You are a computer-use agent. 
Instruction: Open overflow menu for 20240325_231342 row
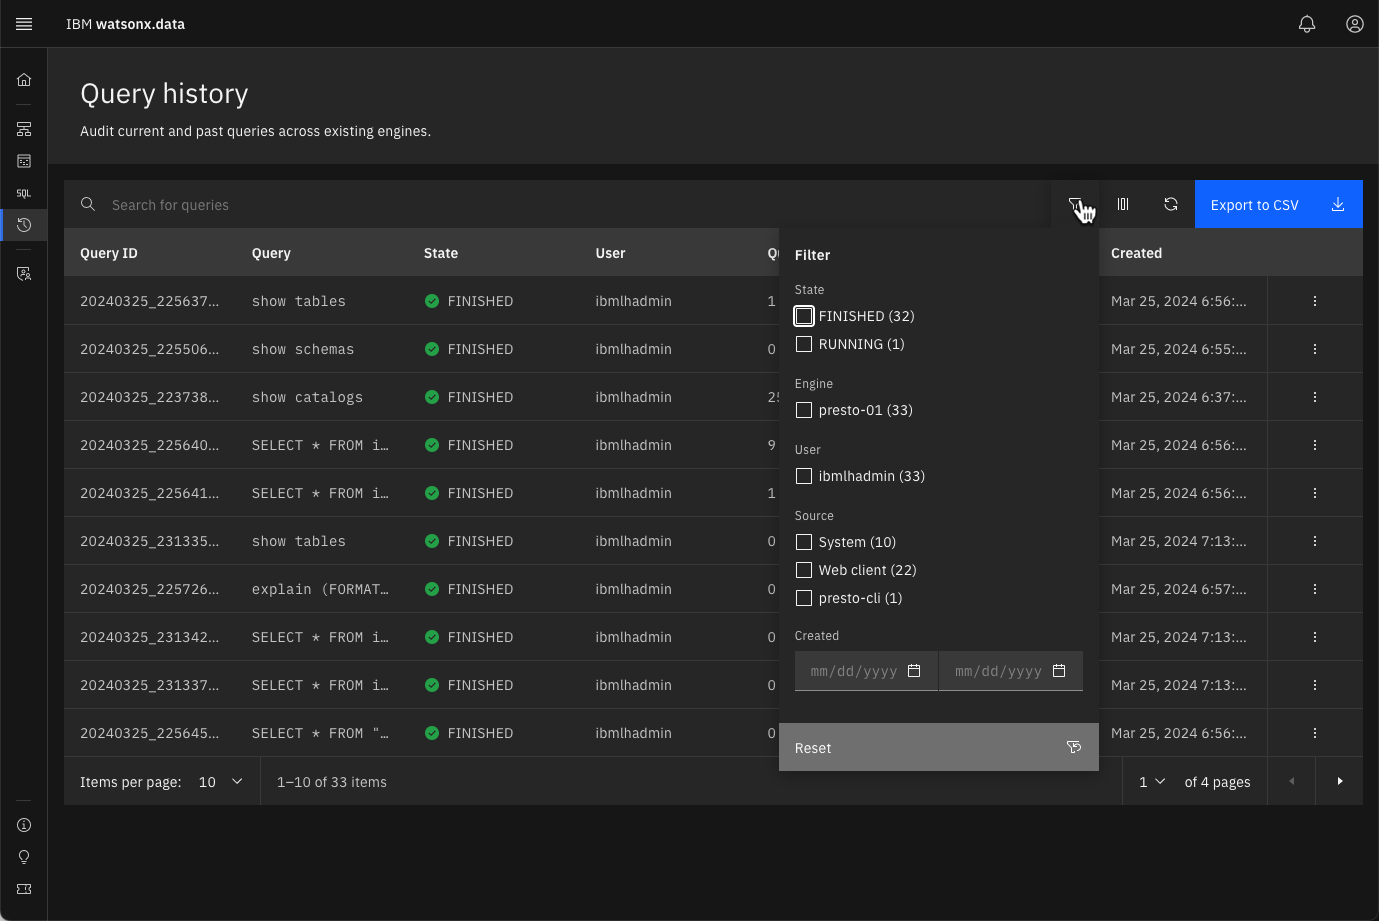1315,637
